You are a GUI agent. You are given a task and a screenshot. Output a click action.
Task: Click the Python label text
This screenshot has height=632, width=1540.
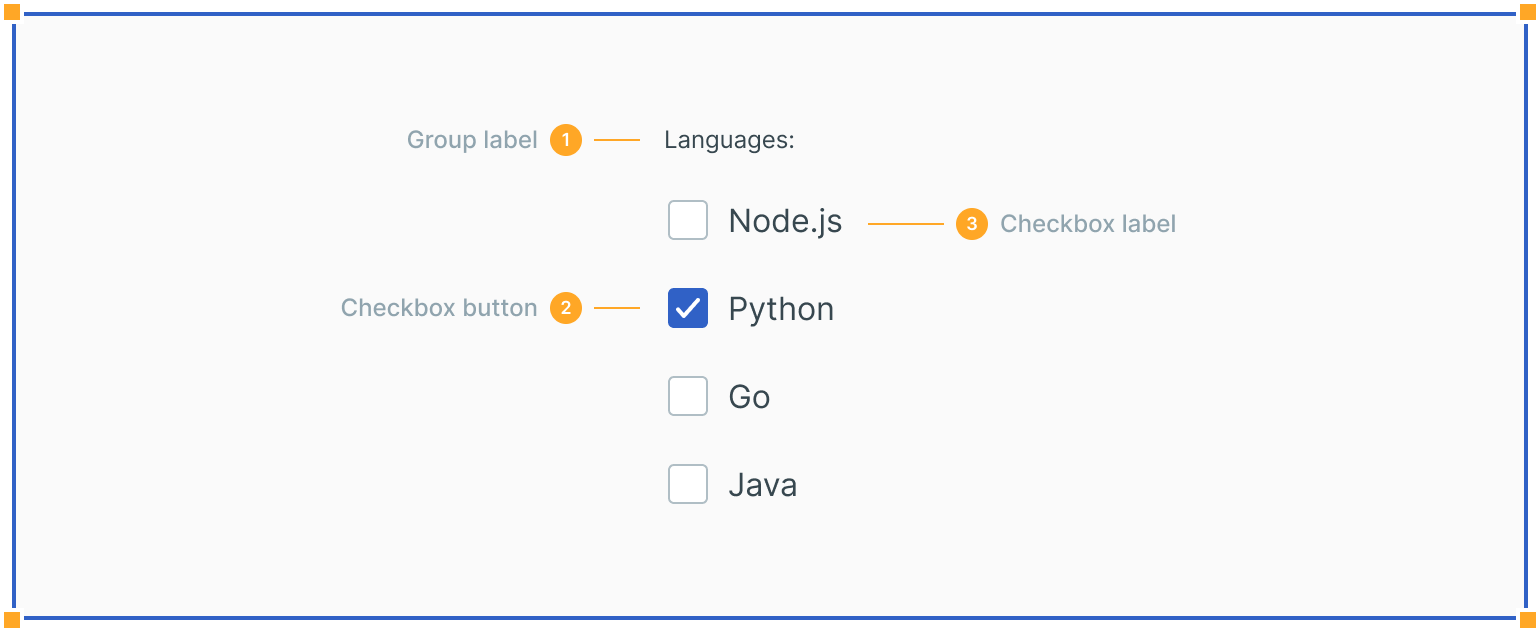click(781, 309)
